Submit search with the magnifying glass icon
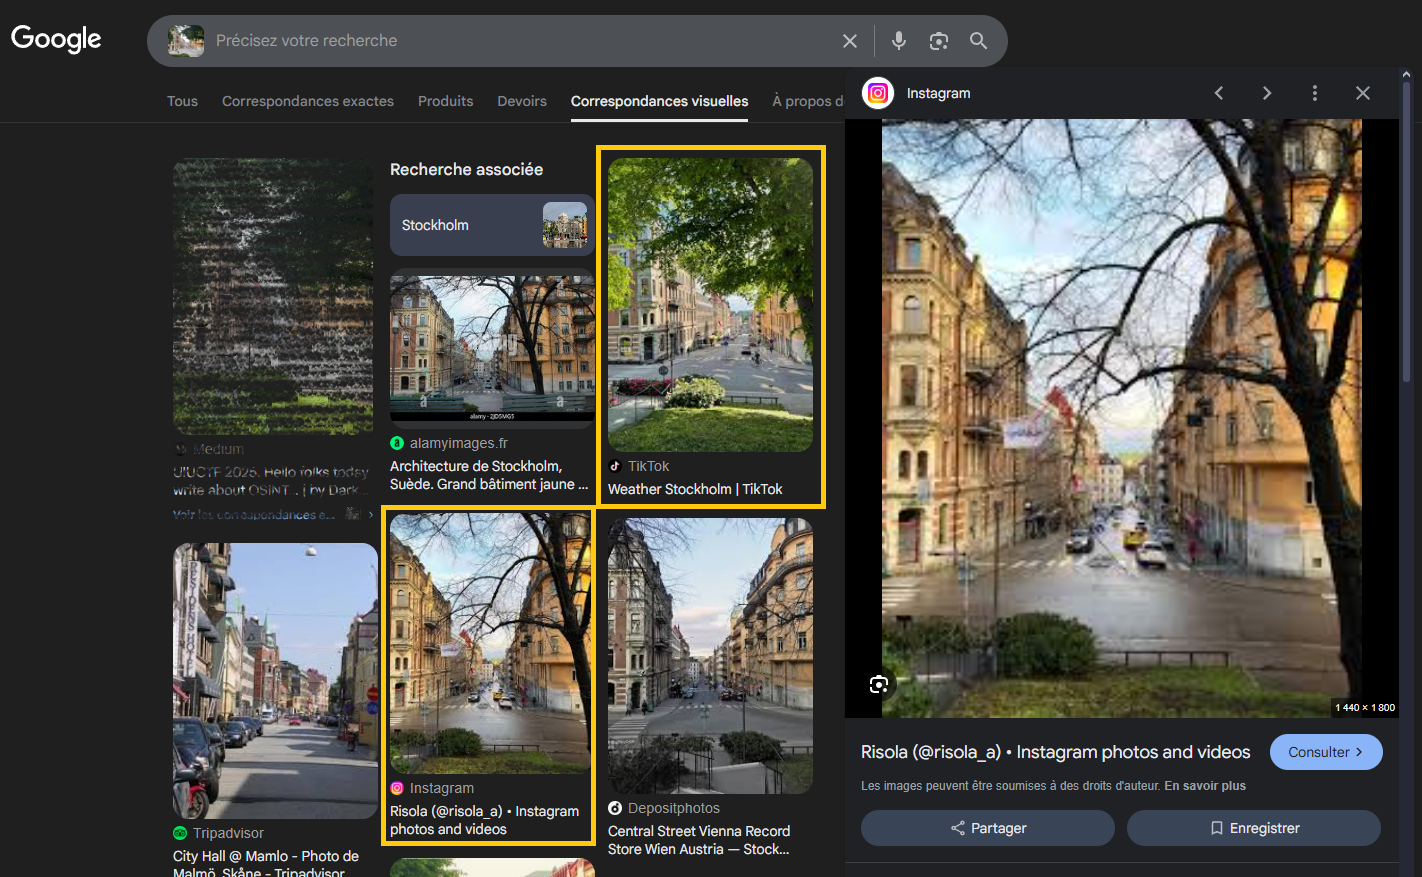 pos(979,41)
